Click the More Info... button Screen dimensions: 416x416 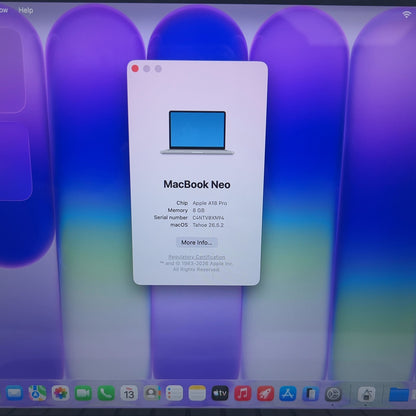click(x=197, y=242)
